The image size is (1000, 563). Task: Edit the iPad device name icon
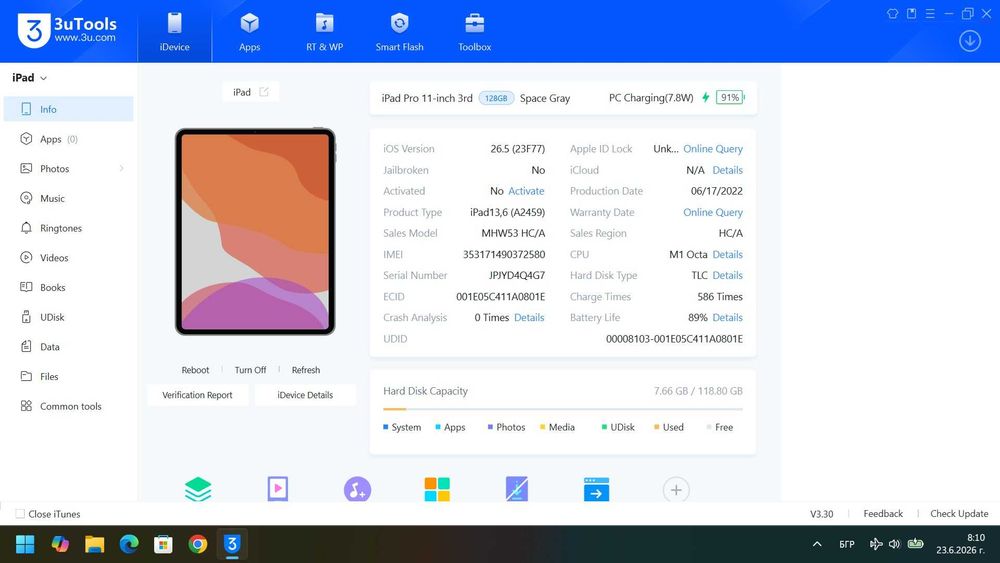(x=264, y=92)
